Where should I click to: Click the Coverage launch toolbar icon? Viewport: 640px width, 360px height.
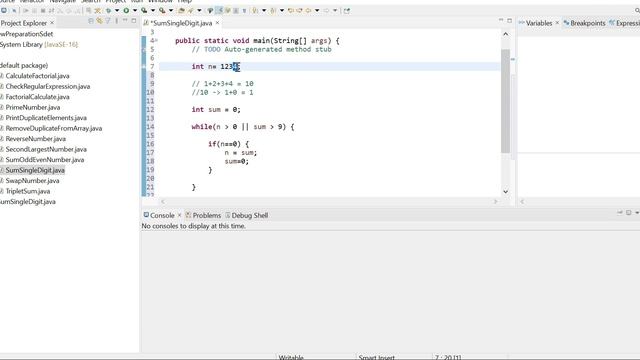click(x=144, y=11)
